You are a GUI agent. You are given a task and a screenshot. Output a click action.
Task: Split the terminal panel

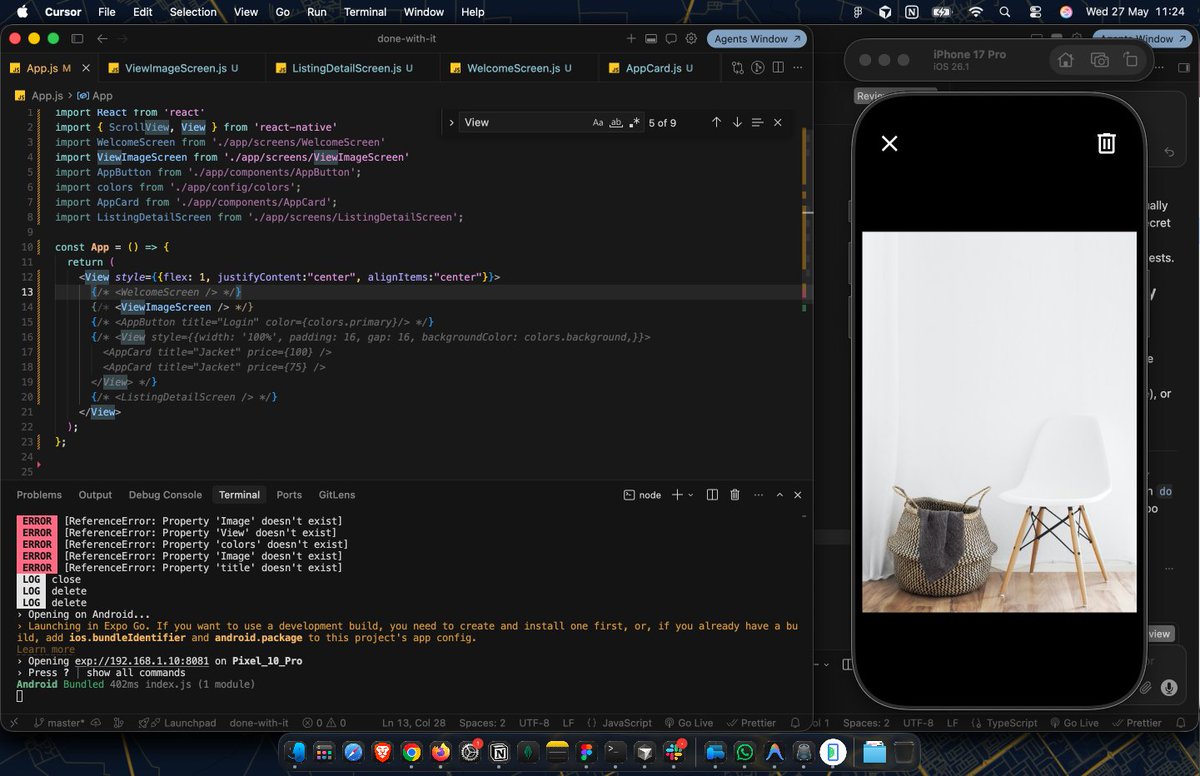pyautogui.click(x=712, y=495)
